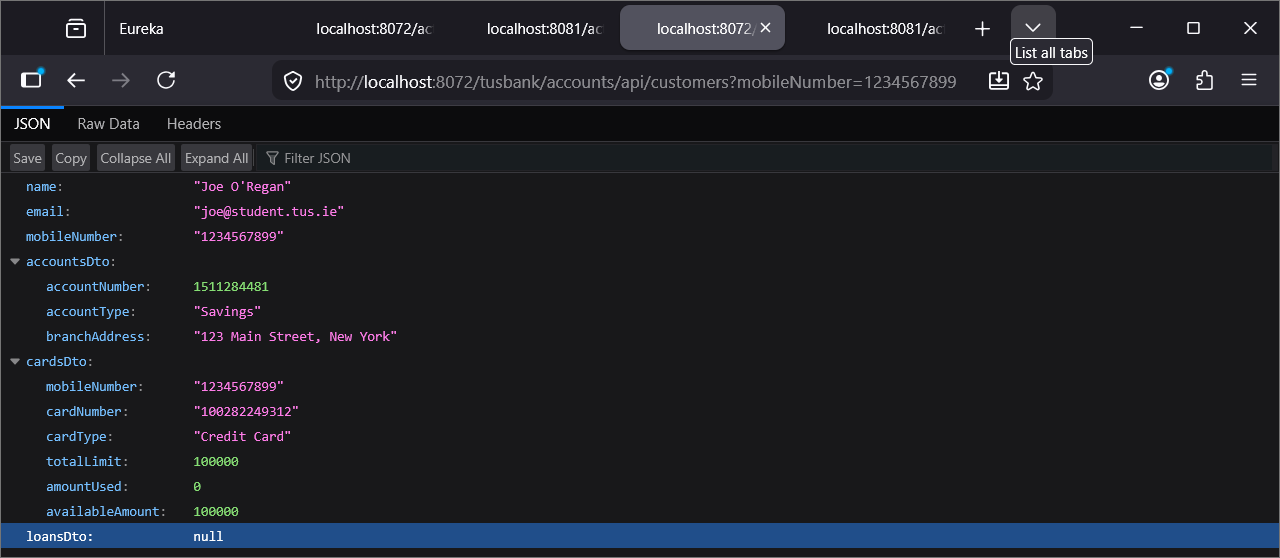Click the name key label

(x=44, y=186)
